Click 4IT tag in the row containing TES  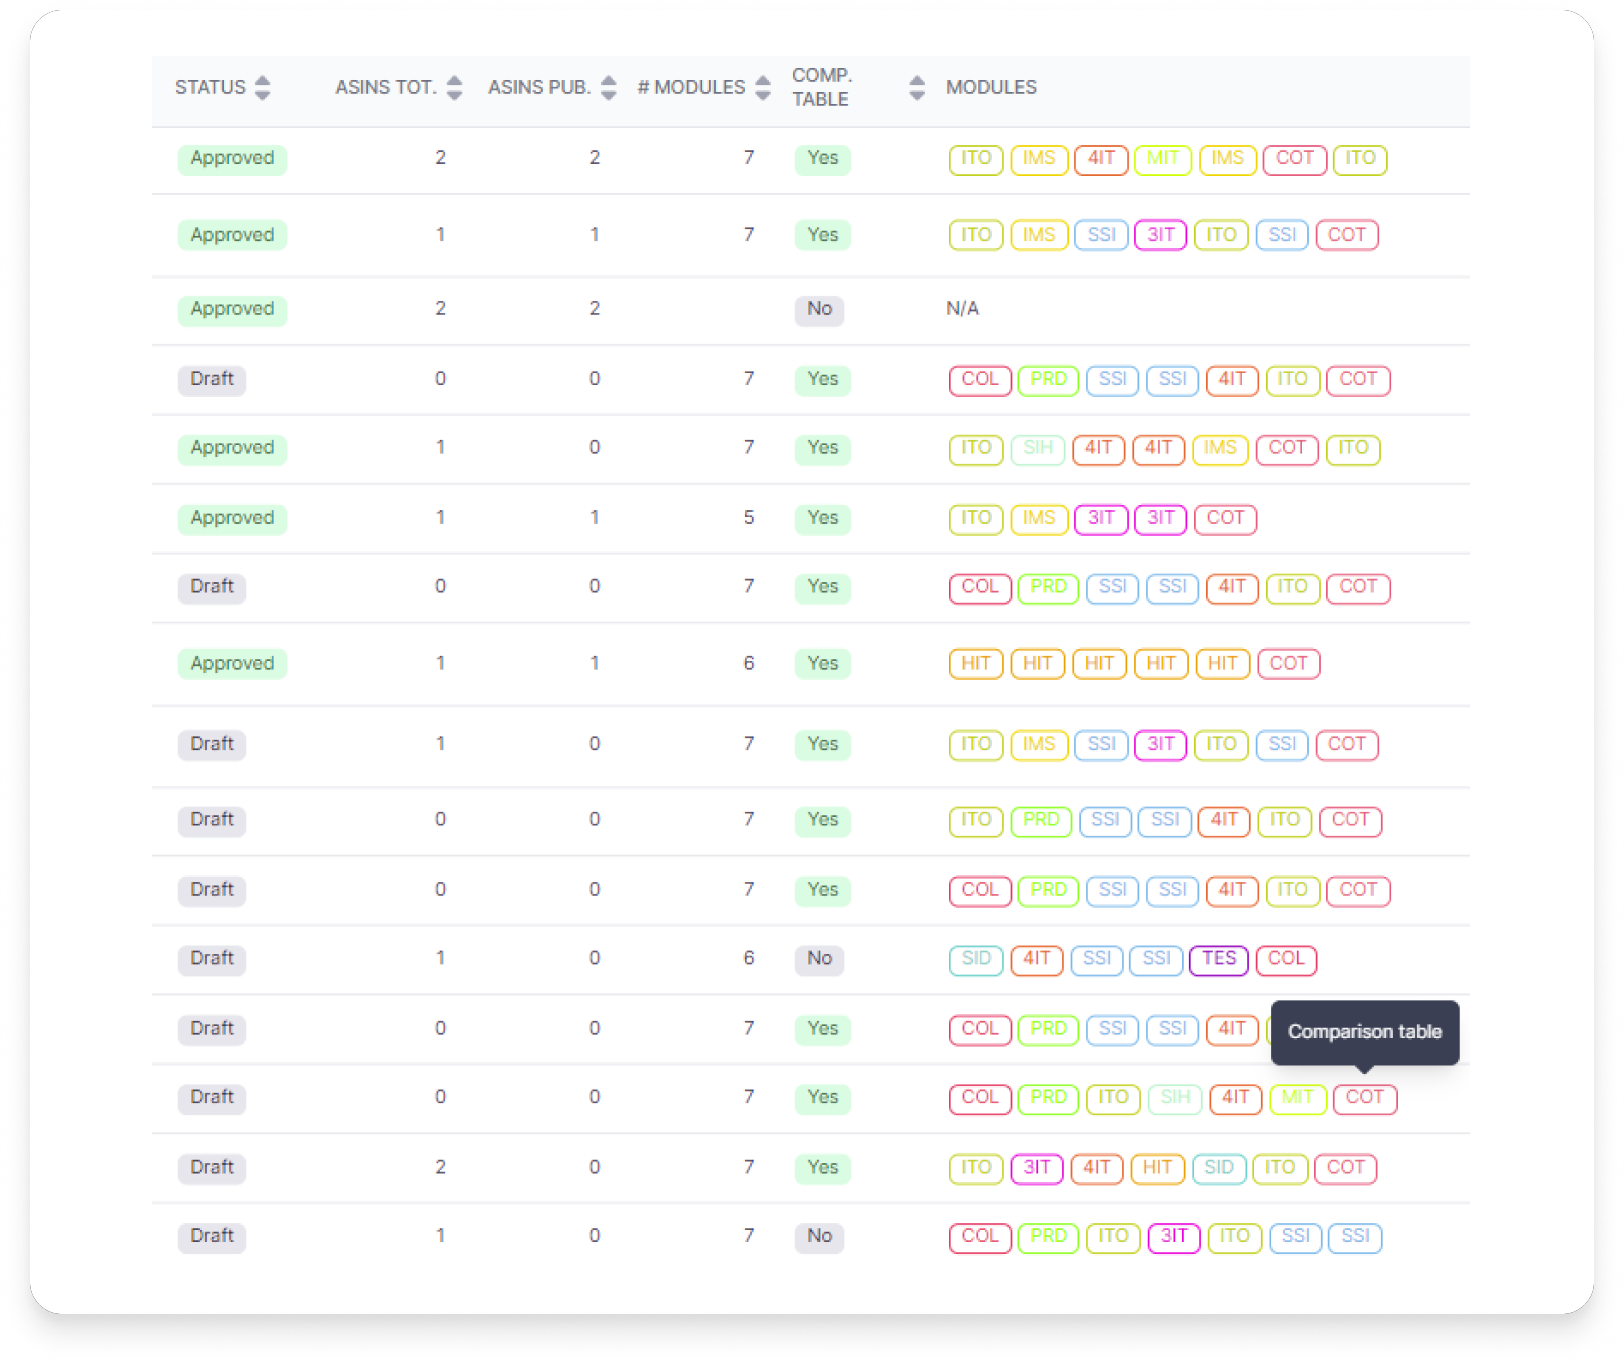tap(1037, 959)
